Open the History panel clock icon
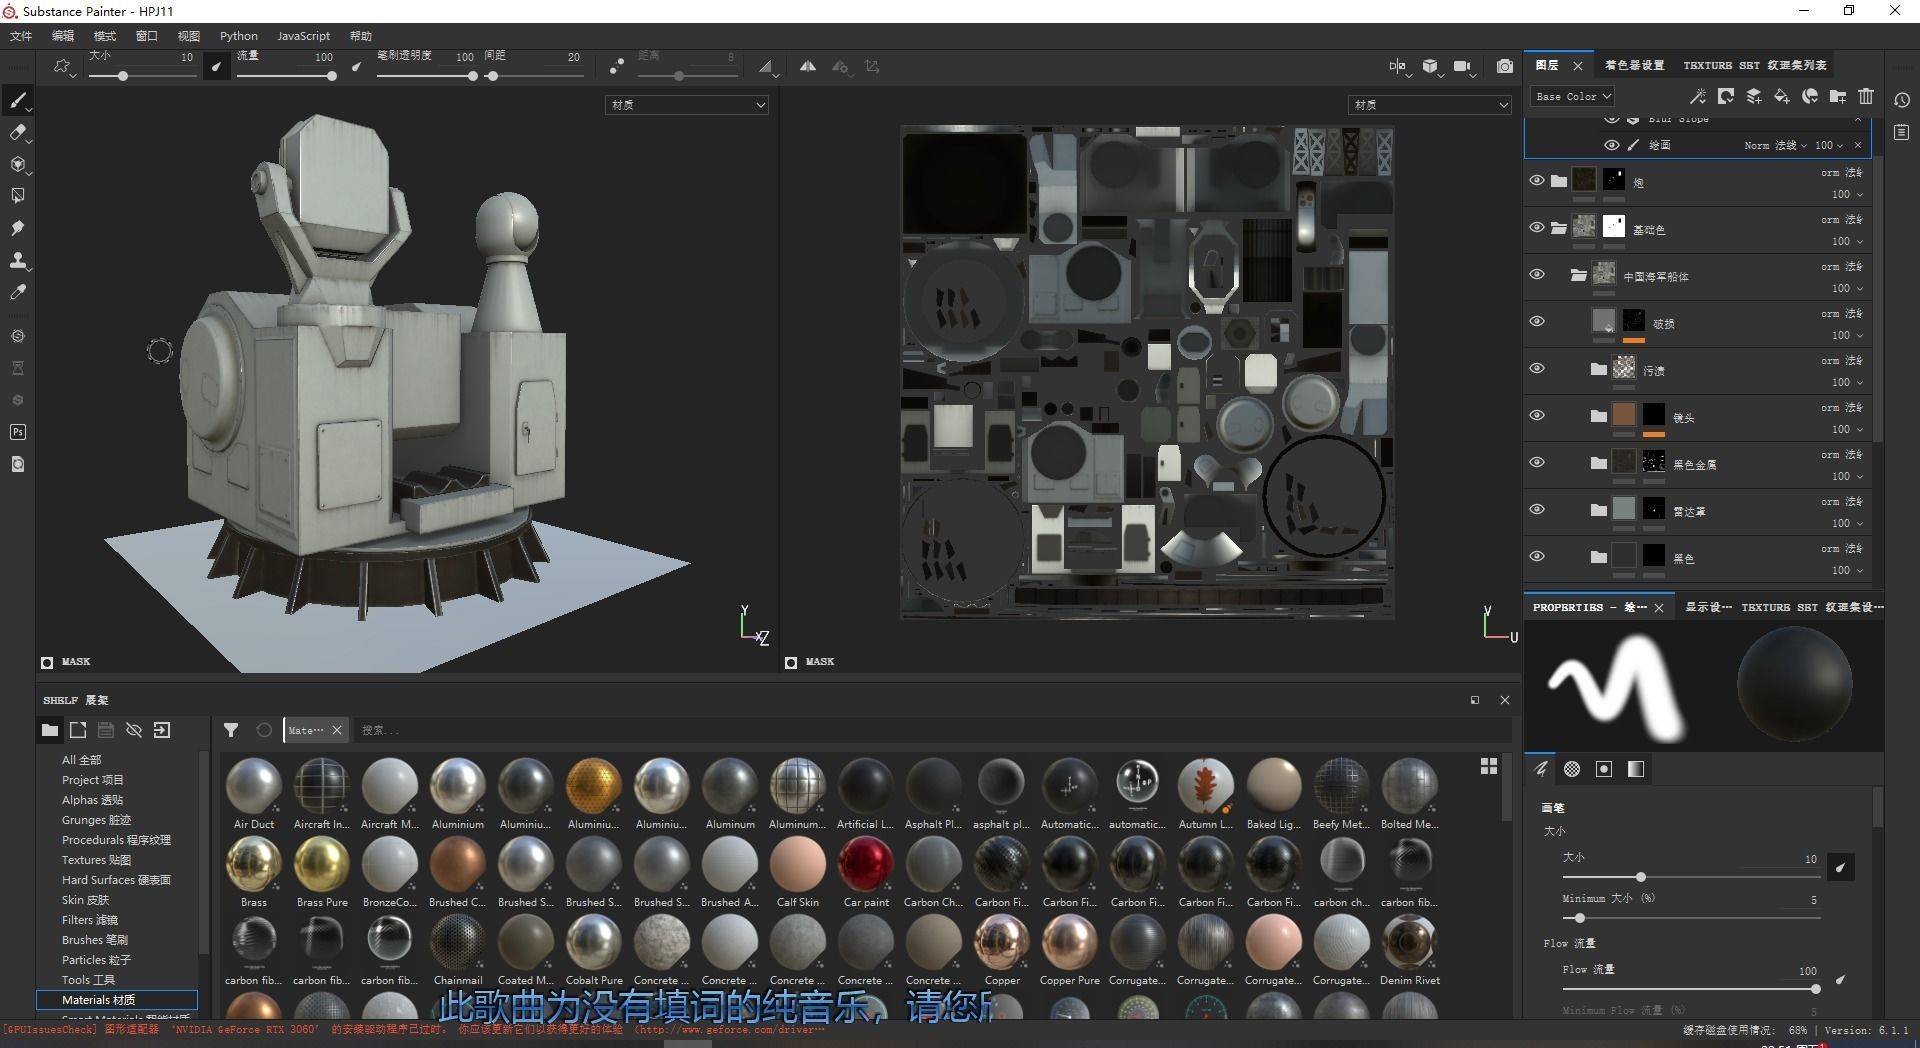The width and height of the screenshot is (1920, 1048). click(x=1901, y=100)
